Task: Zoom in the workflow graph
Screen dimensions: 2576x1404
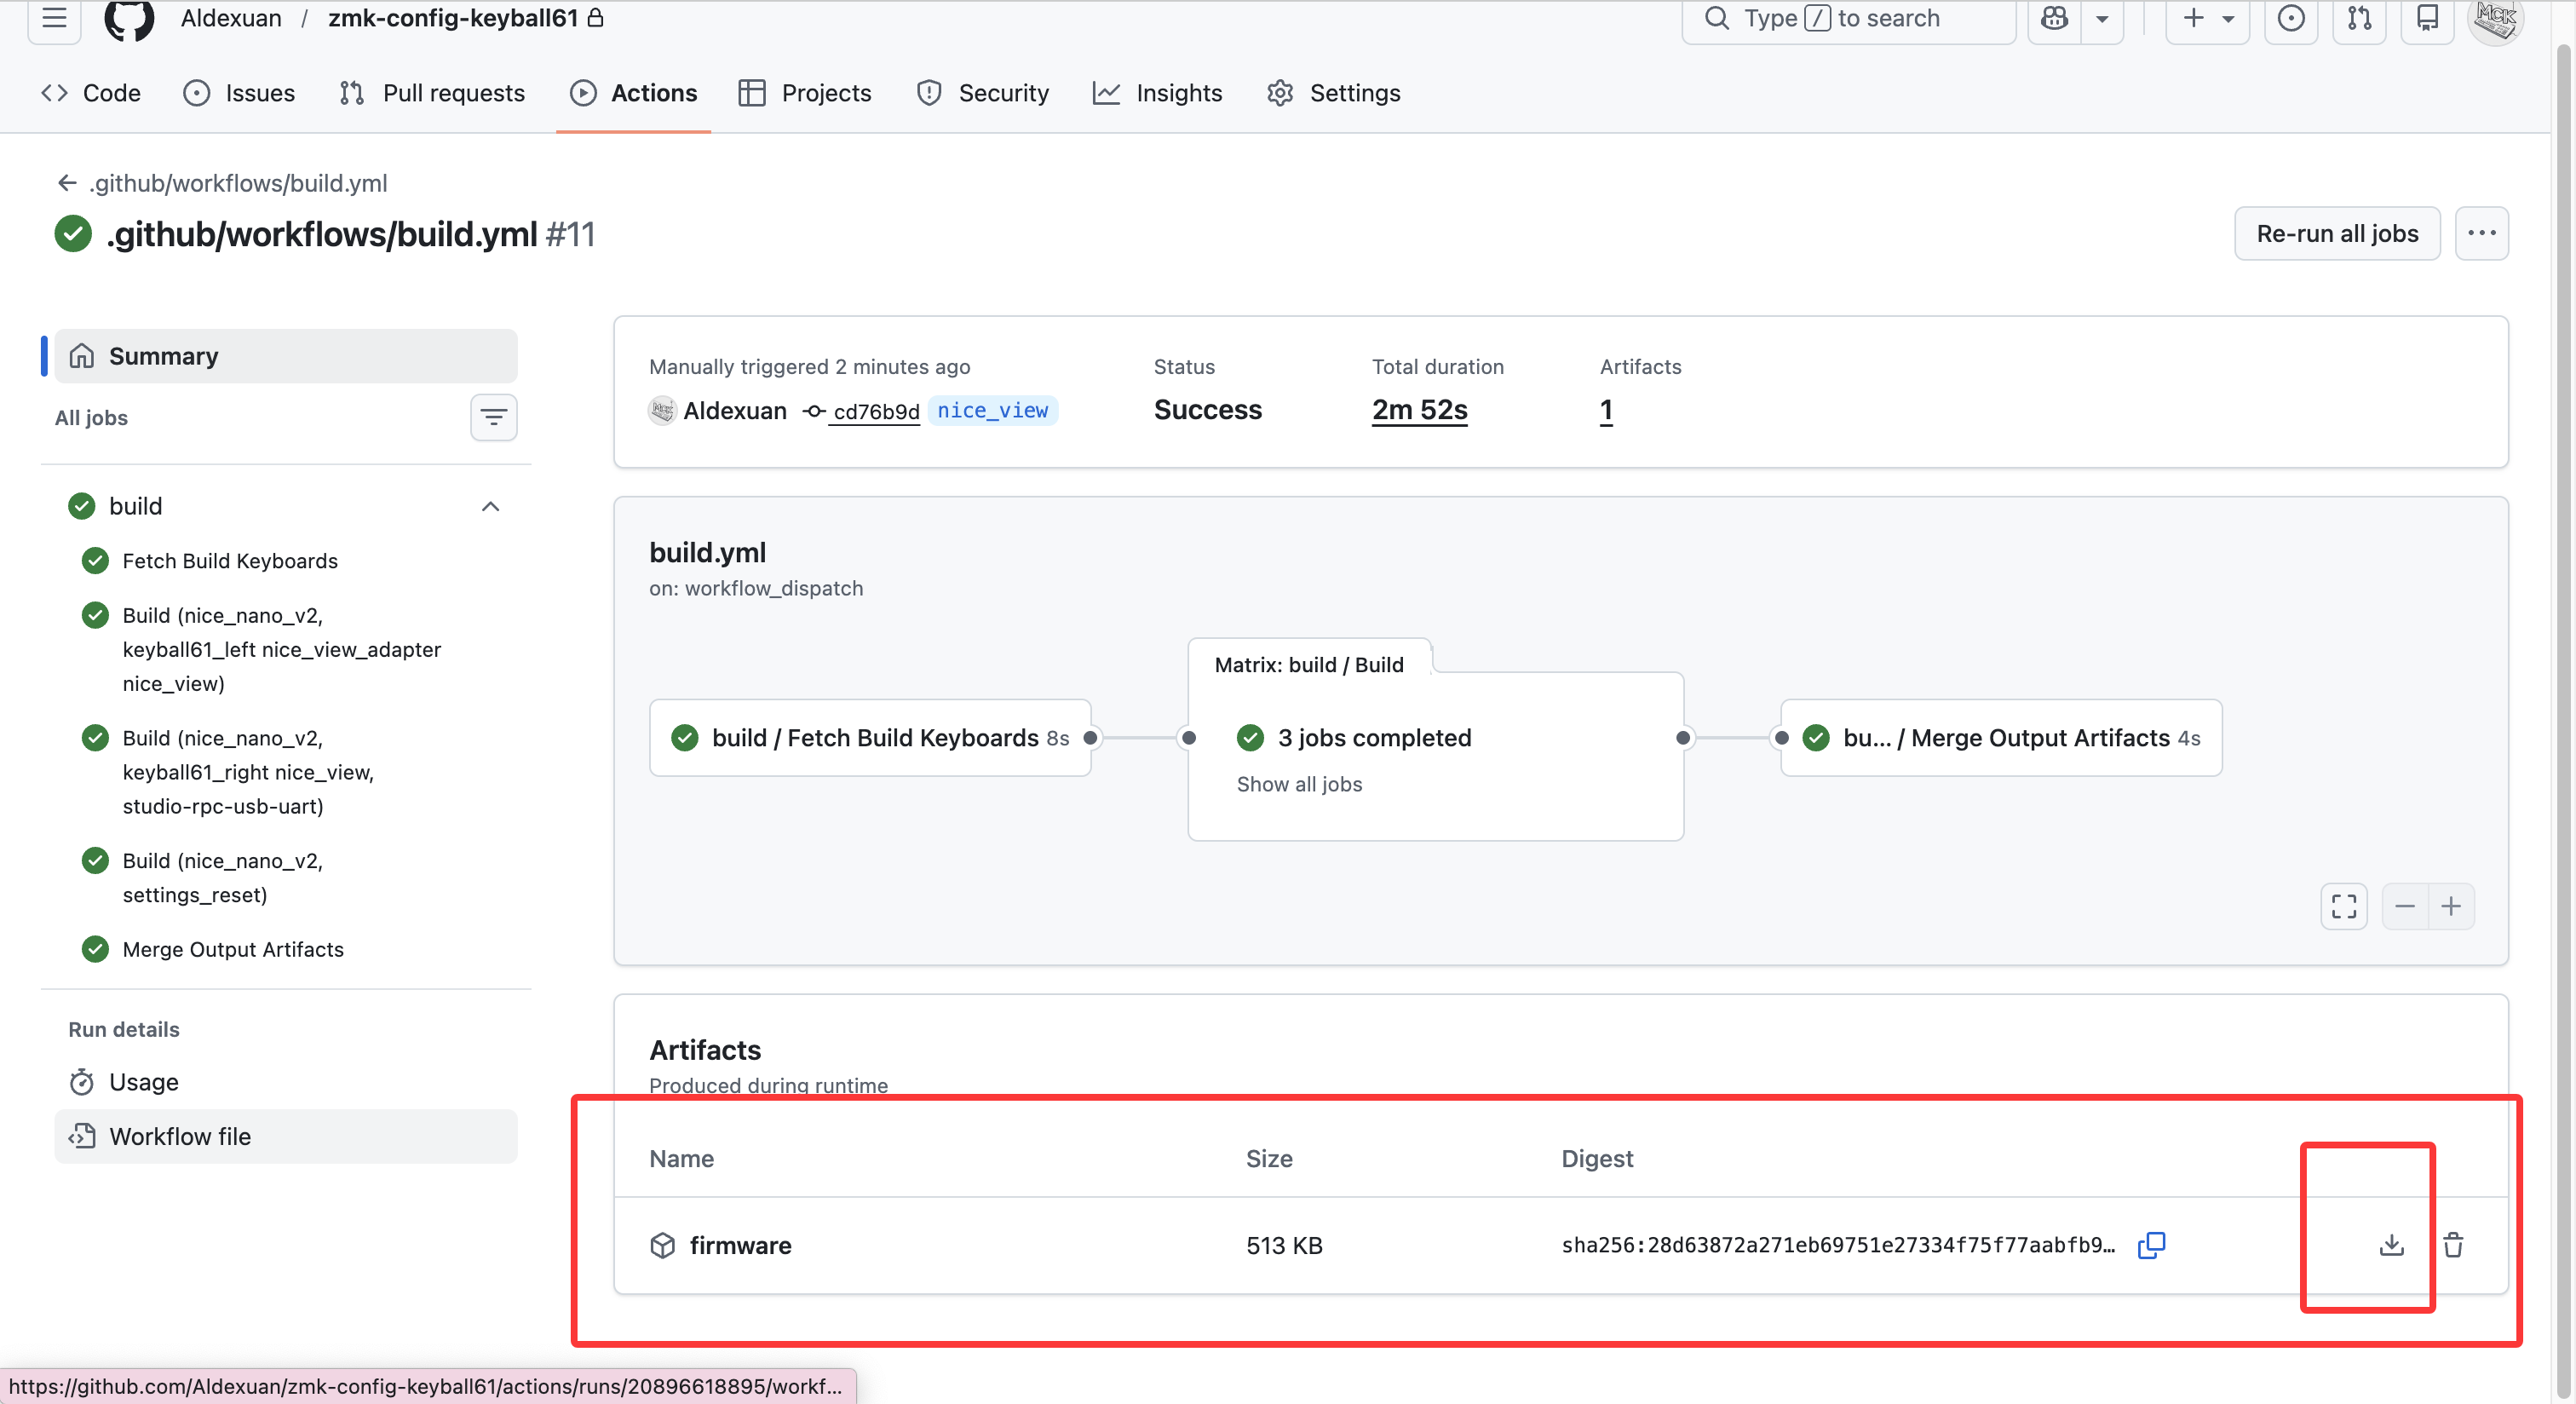Action: [x=2451, y=907]
